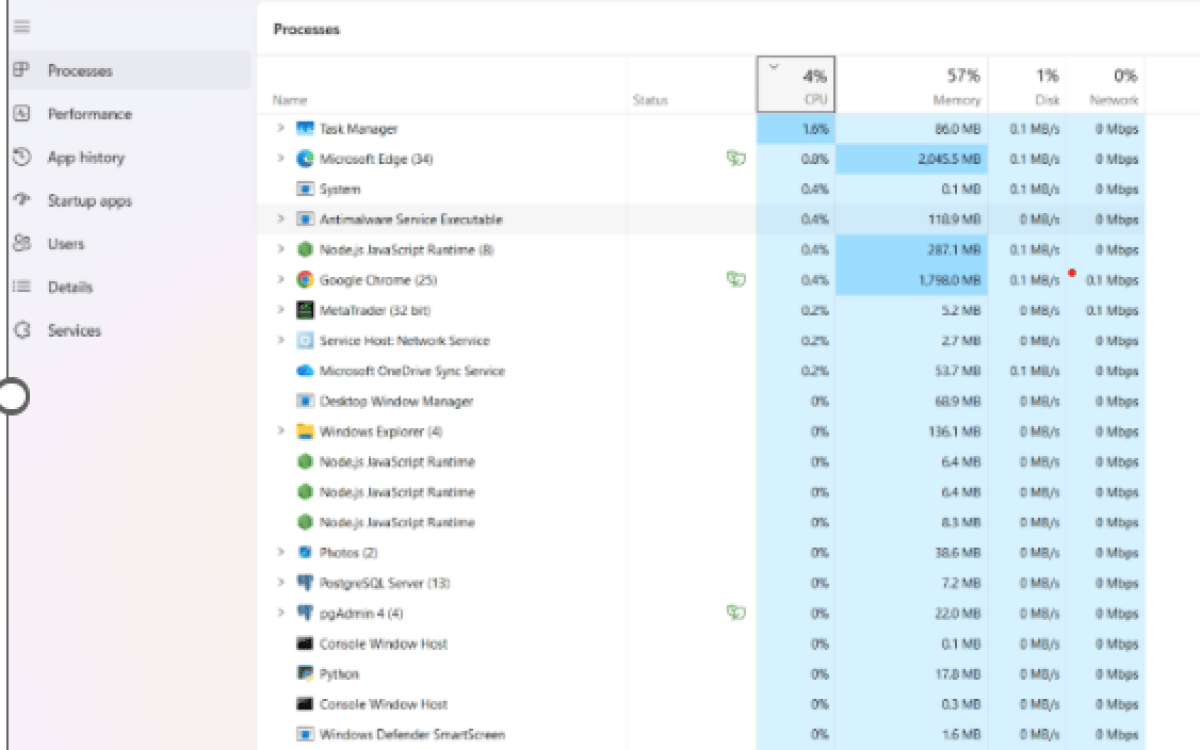Screen dimensions: 1200x750
Task: Click the Details list icon
Action: [x=21, y=287]
